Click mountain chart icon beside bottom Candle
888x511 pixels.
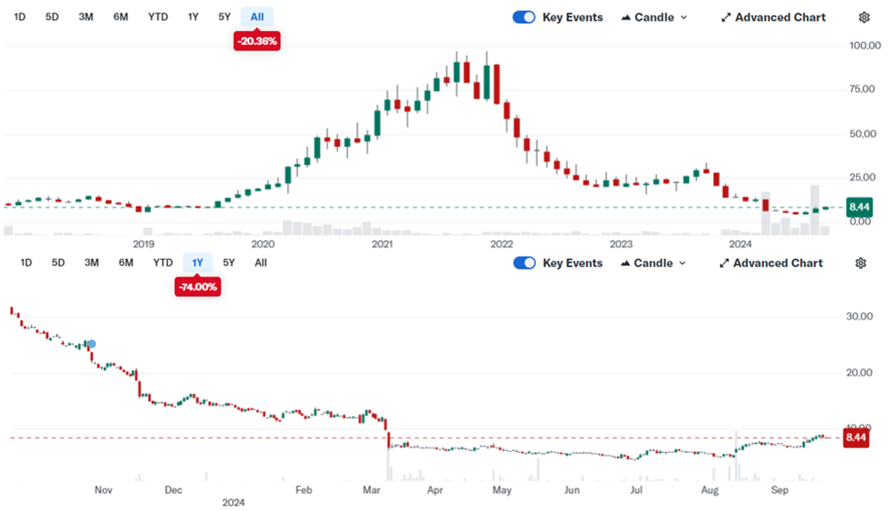[625, 263]
